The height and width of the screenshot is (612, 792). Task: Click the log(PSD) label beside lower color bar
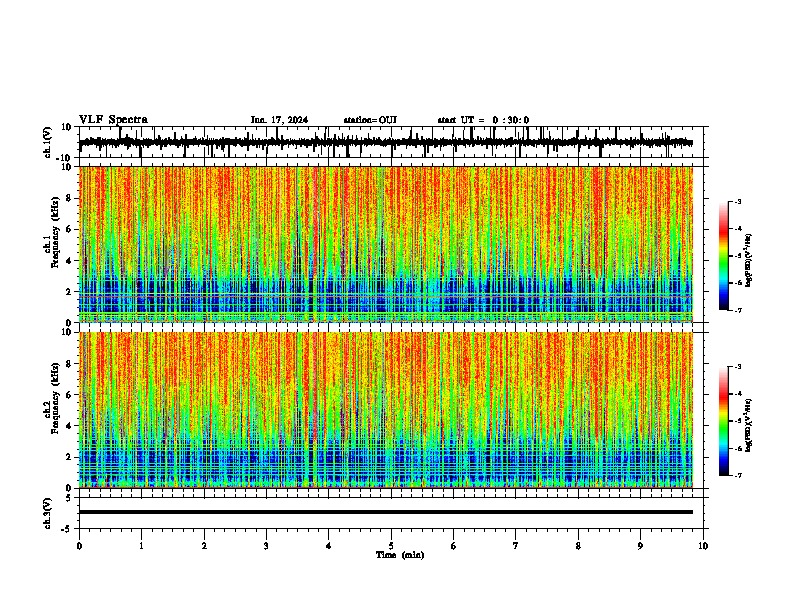(748, 425)
